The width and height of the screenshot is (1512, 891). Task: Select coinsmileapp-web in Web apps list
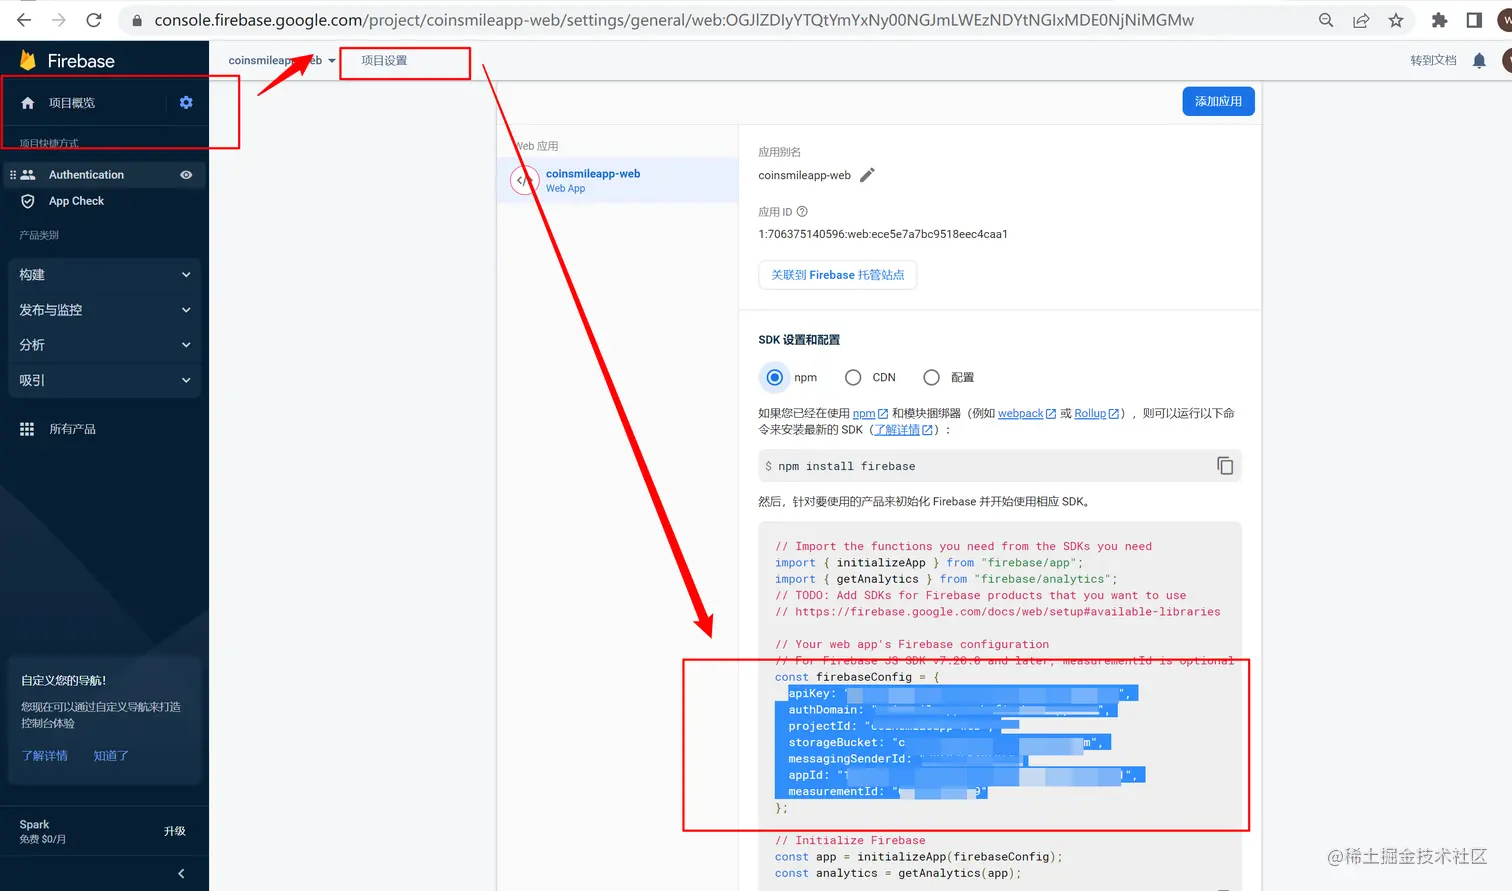click(x=617, y=180)
